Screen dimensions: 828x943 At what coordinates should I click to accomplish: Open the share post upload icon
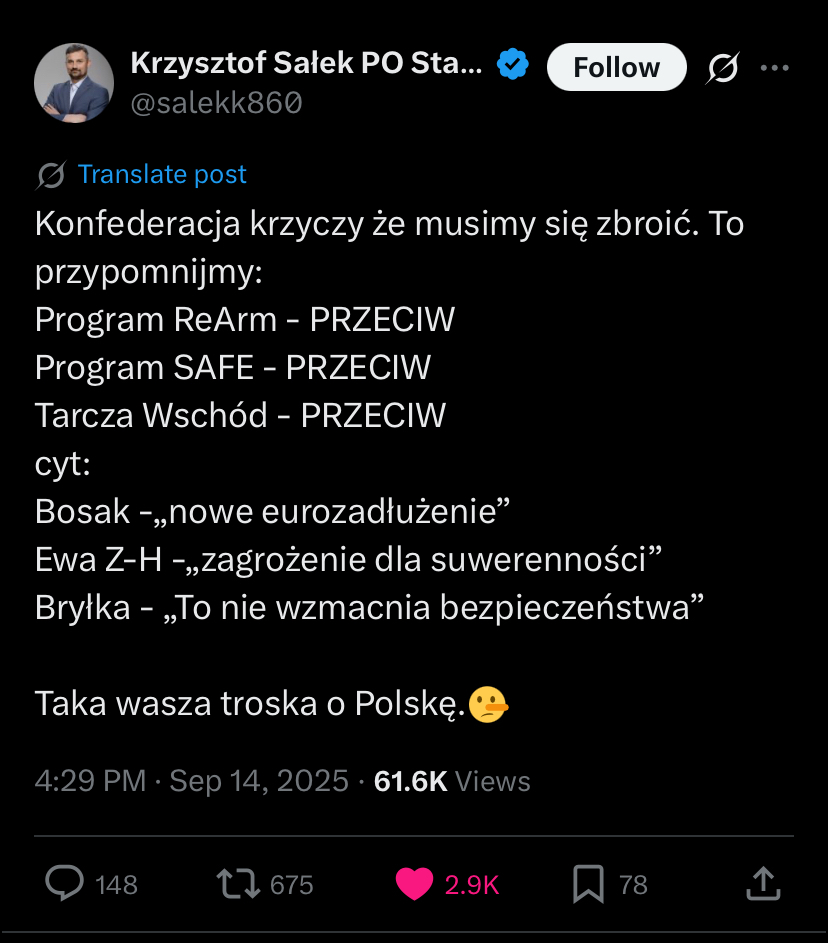point(762,883)
